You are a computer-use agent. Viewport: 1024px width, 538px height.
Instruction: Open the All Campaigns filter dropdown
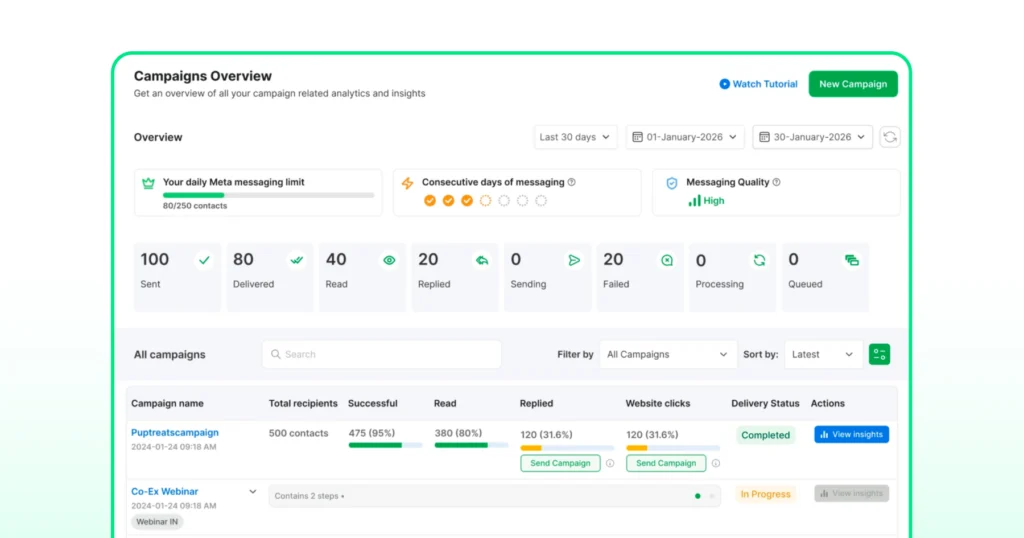tap(667, 354)
